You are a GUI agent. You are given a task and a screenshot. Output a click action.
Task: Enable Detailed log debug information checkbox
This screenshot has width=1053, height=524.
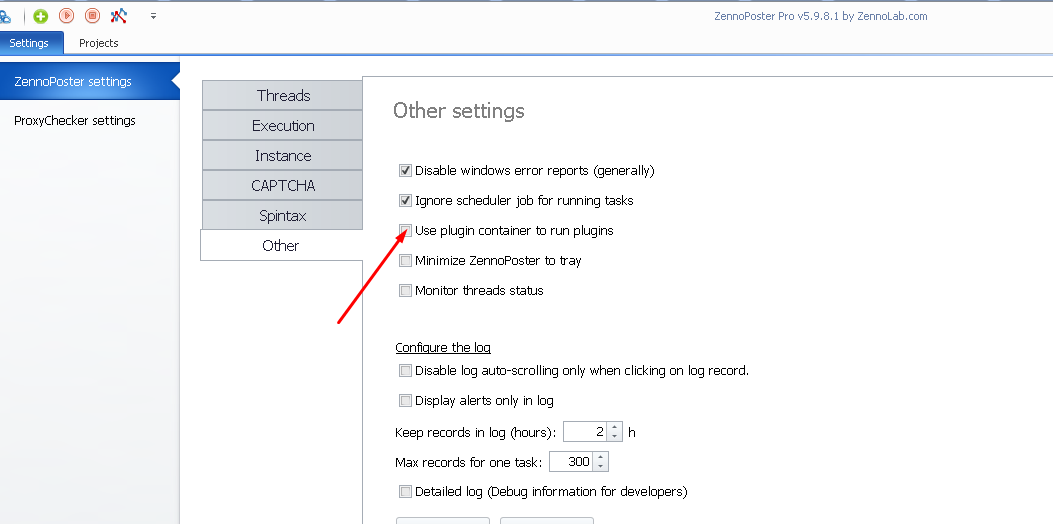point(405,491)
